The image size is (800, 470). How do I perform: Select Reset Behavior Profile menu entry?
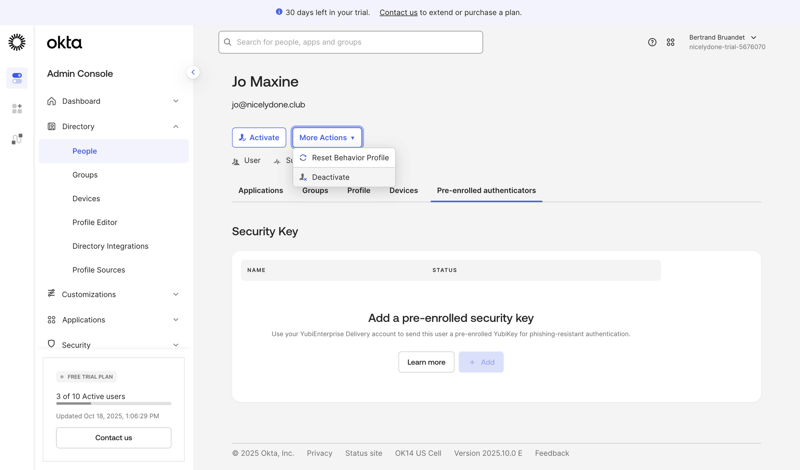coord(344,158)
